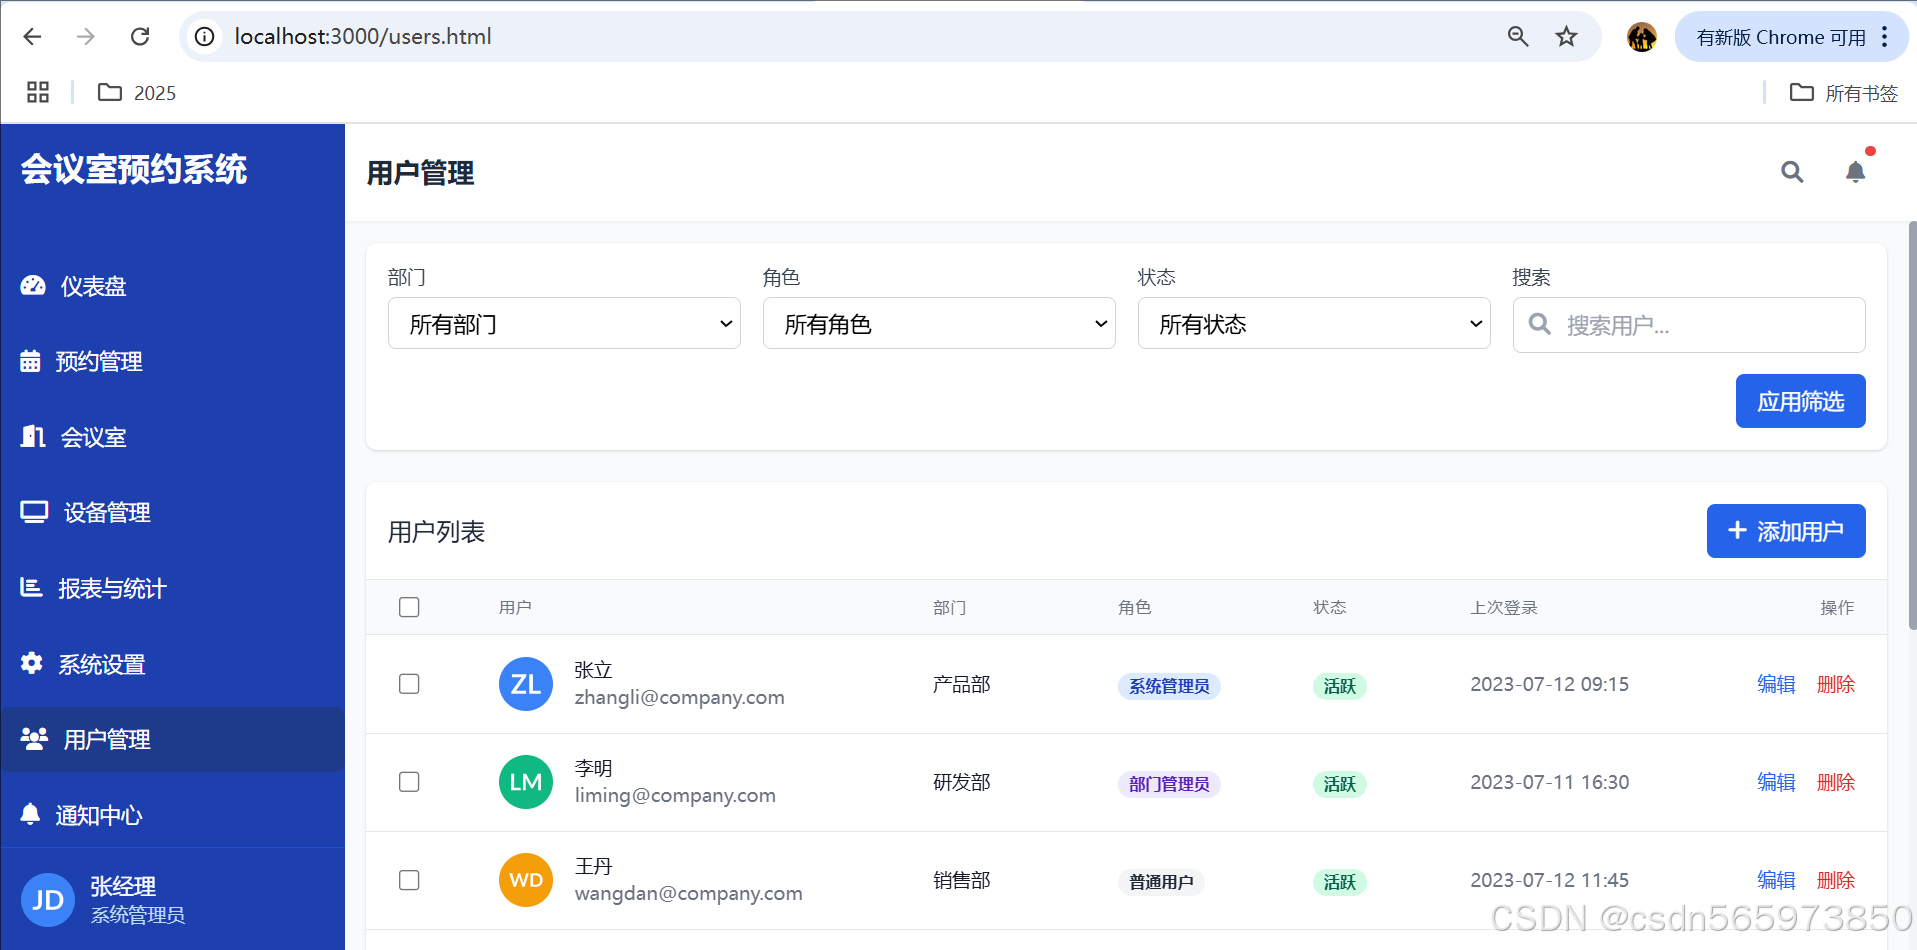Open Chrome's three-dot menu
Image resolution: width=1917 pixels, height=950 pixels.
click(x=1885, y=37)
